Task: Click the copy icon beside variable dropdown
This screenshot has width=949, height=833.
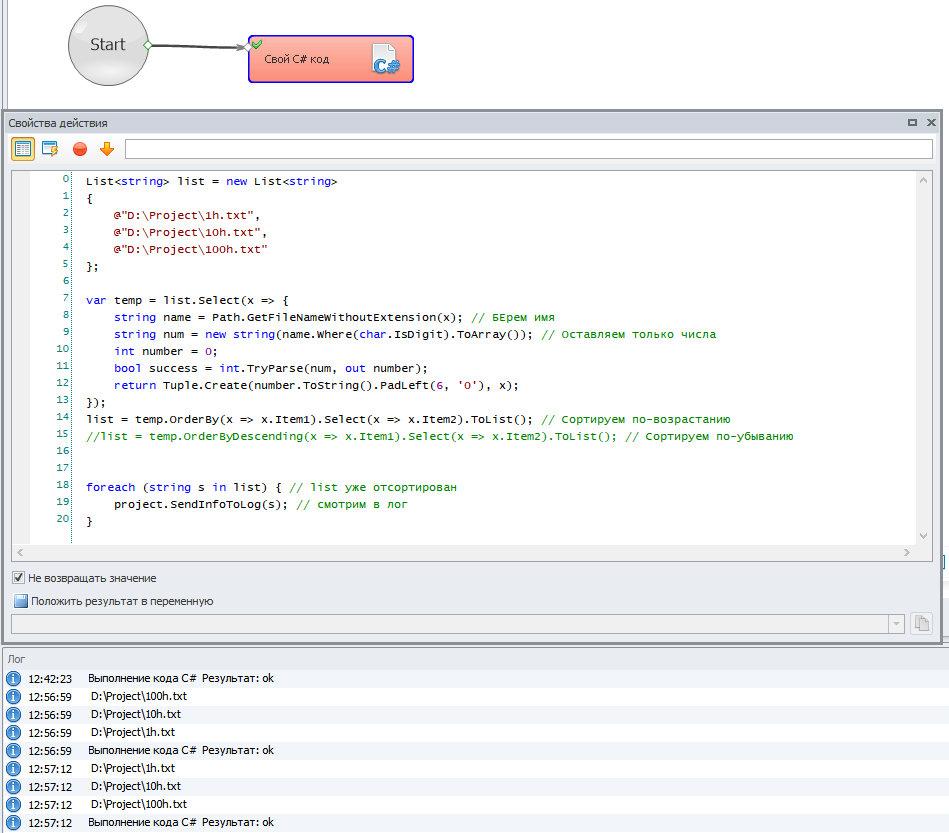Action: pyautogui.click(x=921, y=623)
